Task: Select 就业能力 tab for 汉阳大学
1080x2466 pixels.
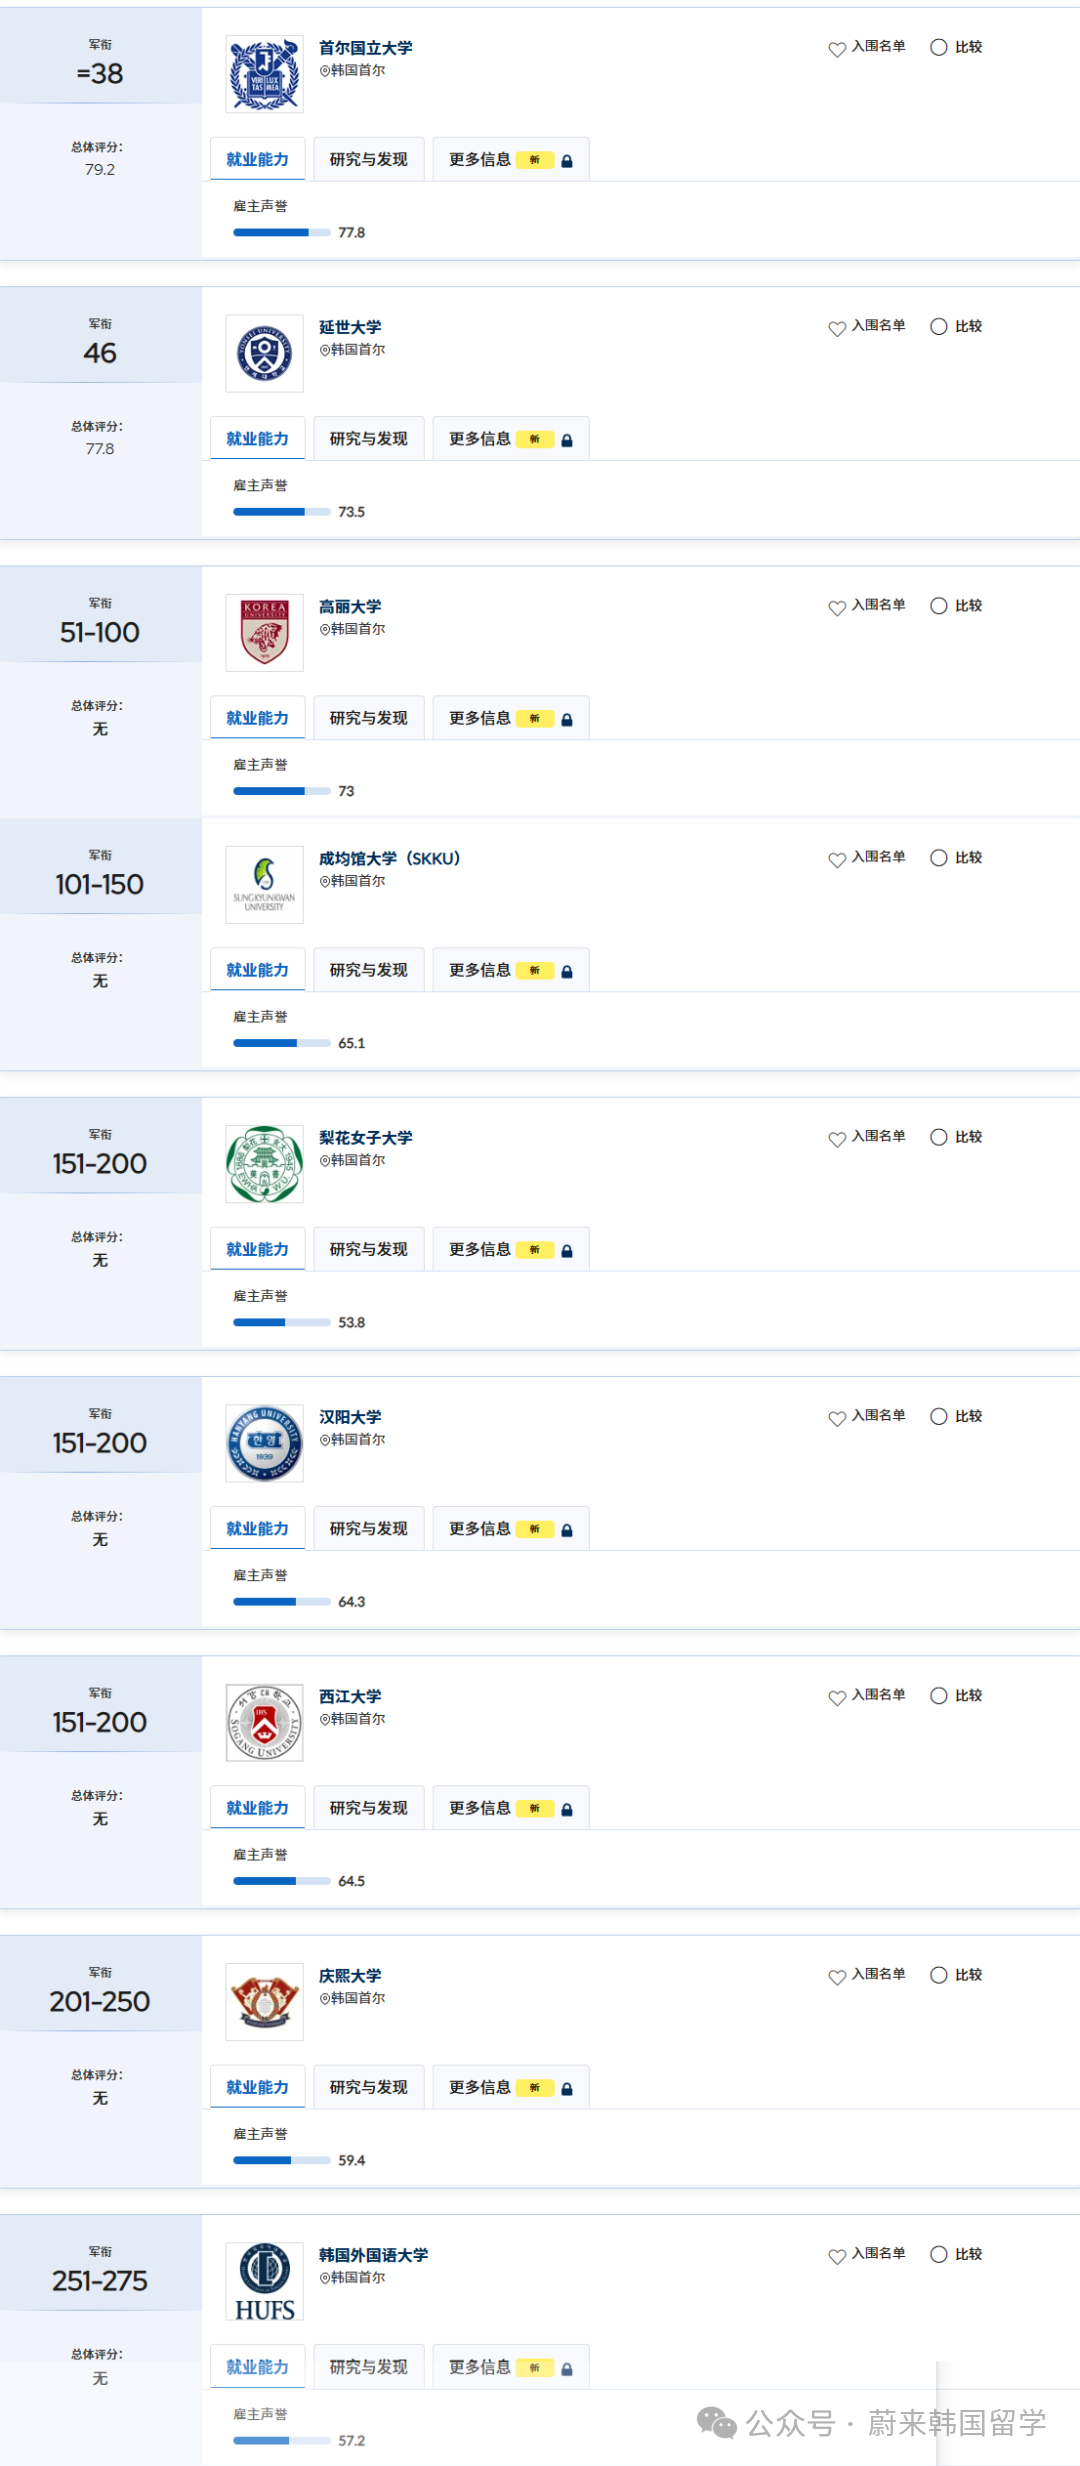Action: coord(257,1529)
